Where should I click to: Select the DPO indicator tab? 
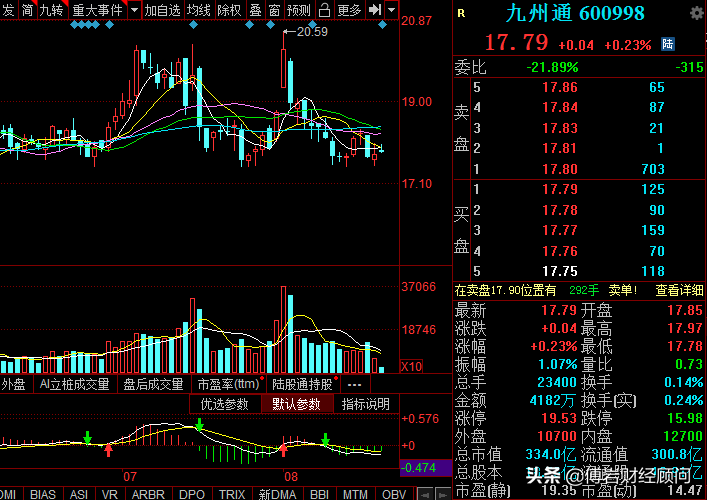click(x=192, y=494)
